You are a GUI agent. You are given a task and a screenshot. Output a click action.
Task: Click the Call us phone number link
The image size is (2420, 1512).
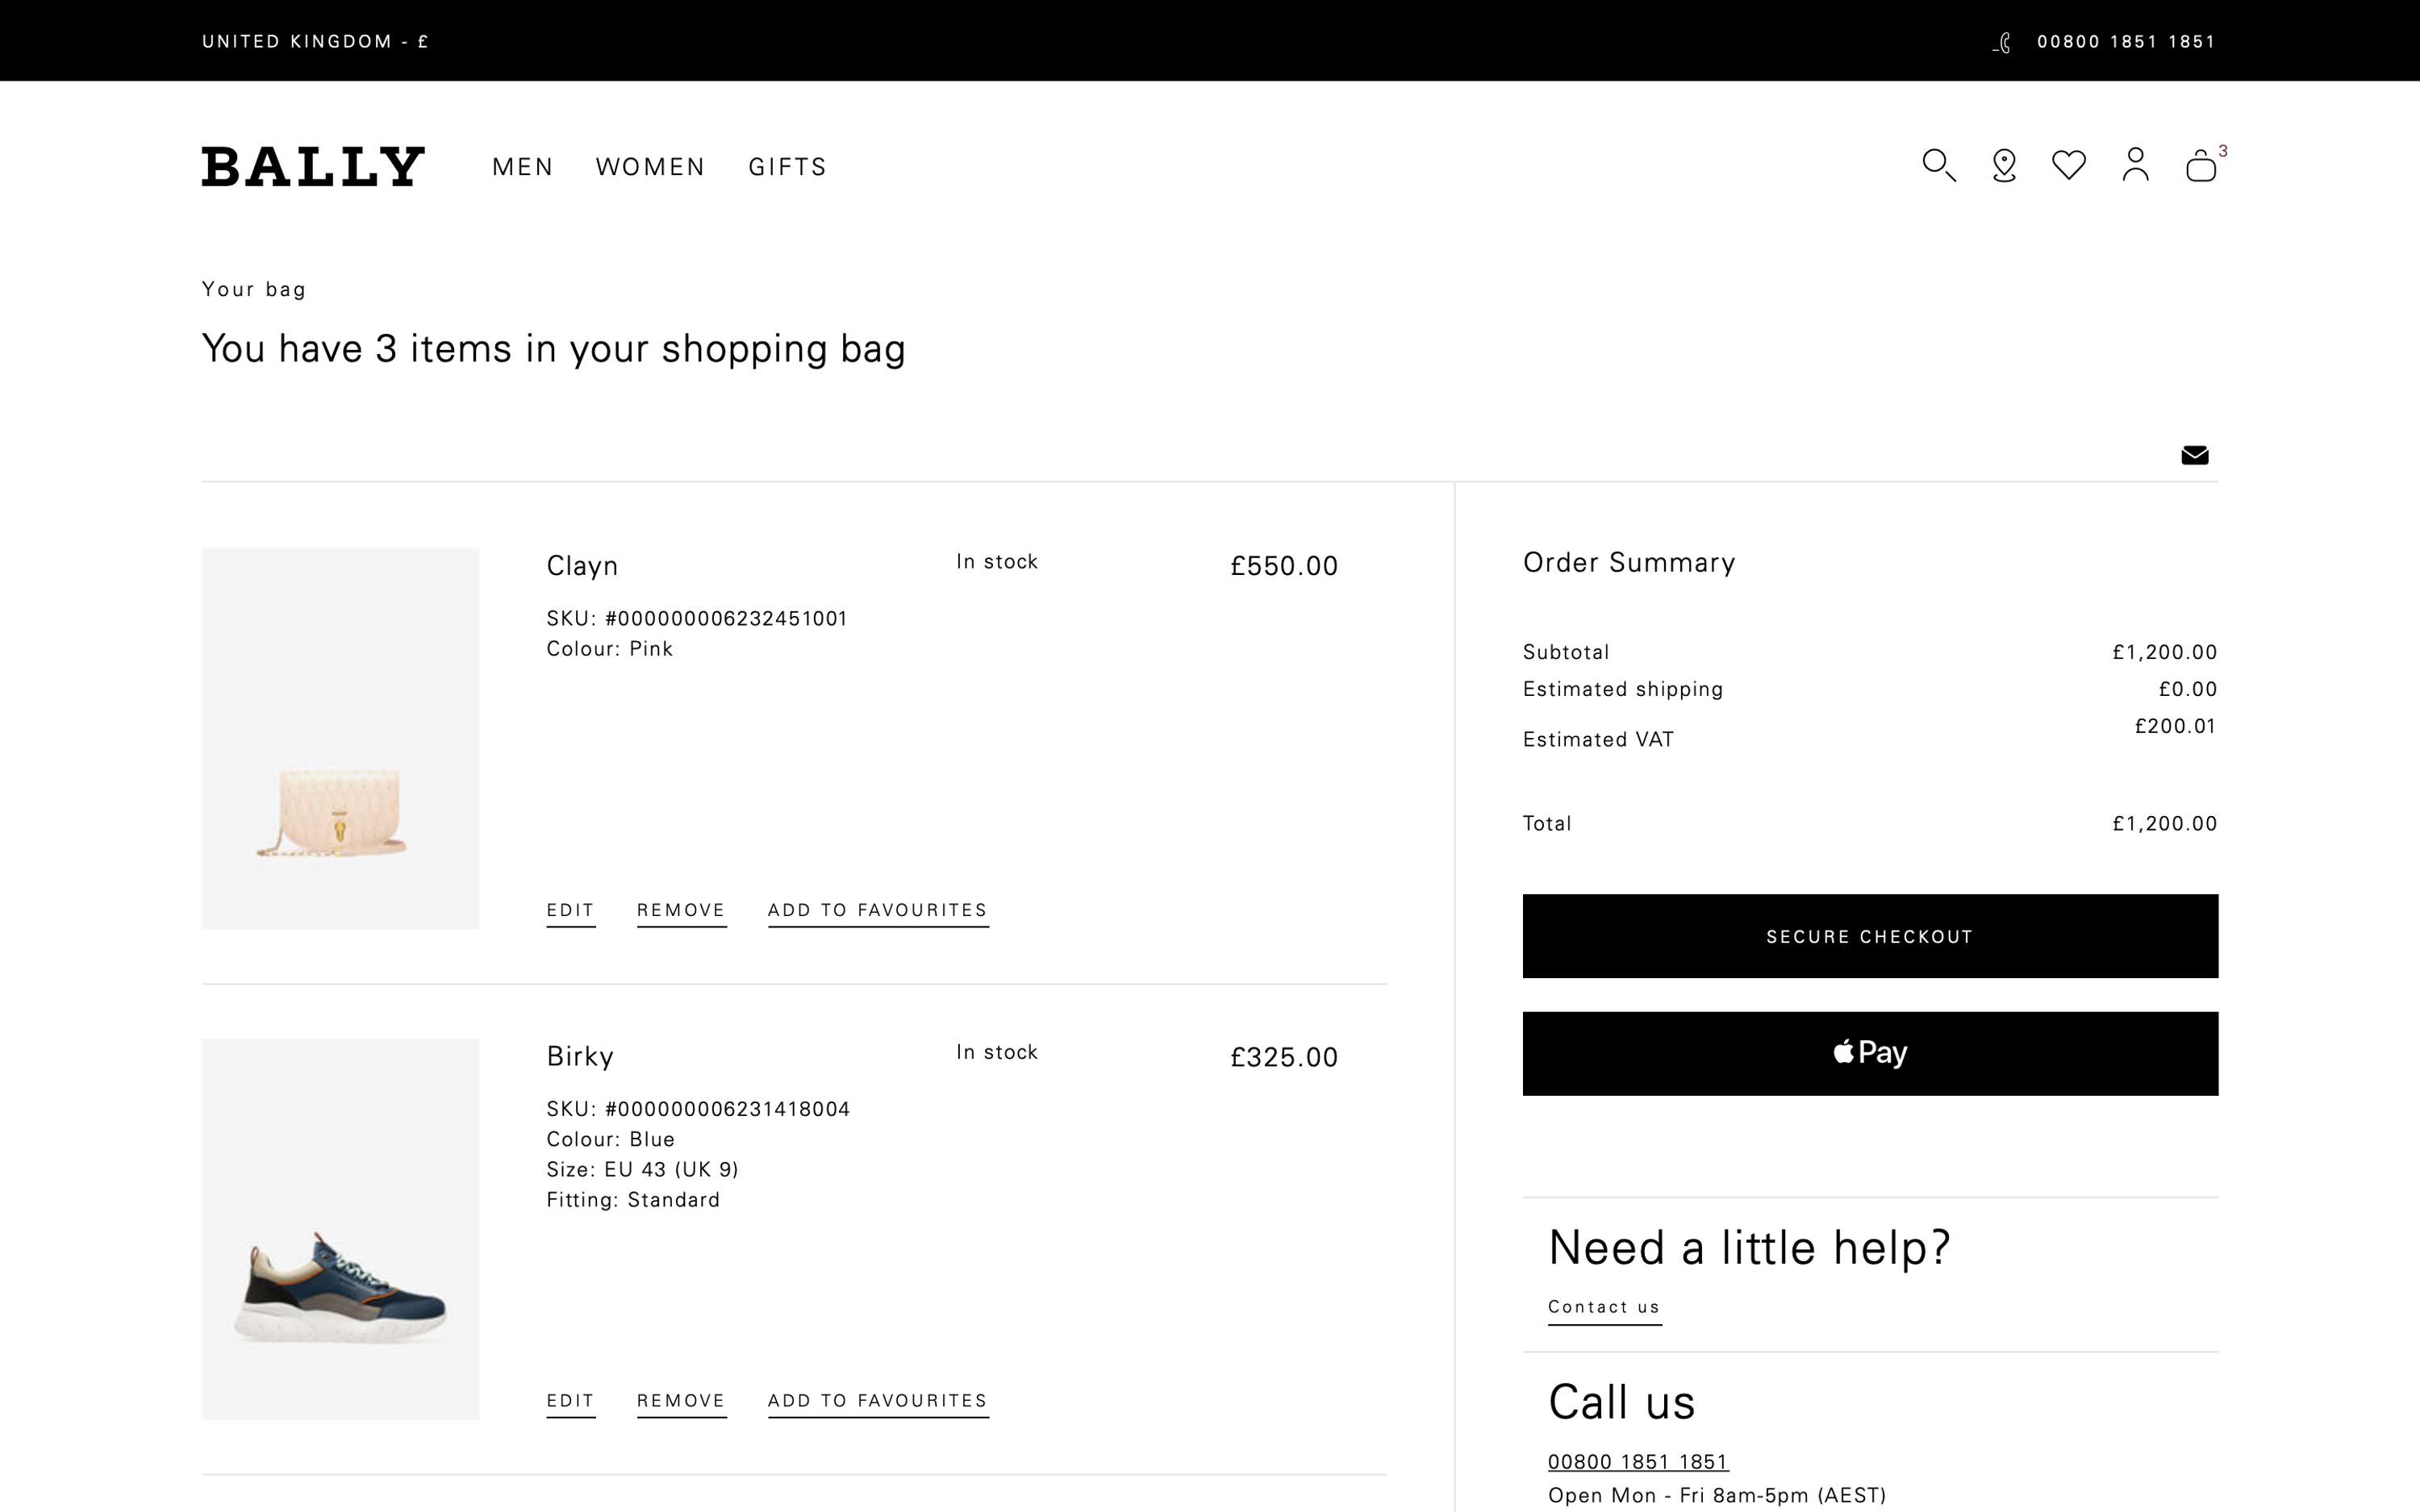point(1638,1461)
